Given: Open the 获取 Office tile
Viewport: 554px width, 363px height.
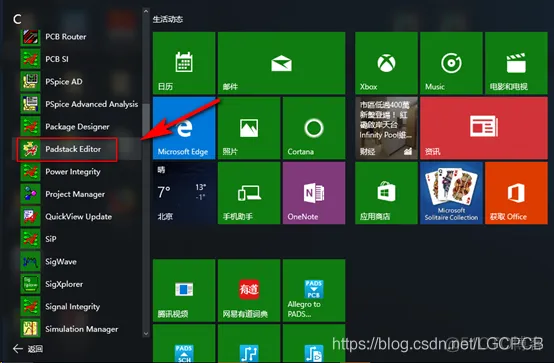Looking at the screenshot, I should point(516,193).
